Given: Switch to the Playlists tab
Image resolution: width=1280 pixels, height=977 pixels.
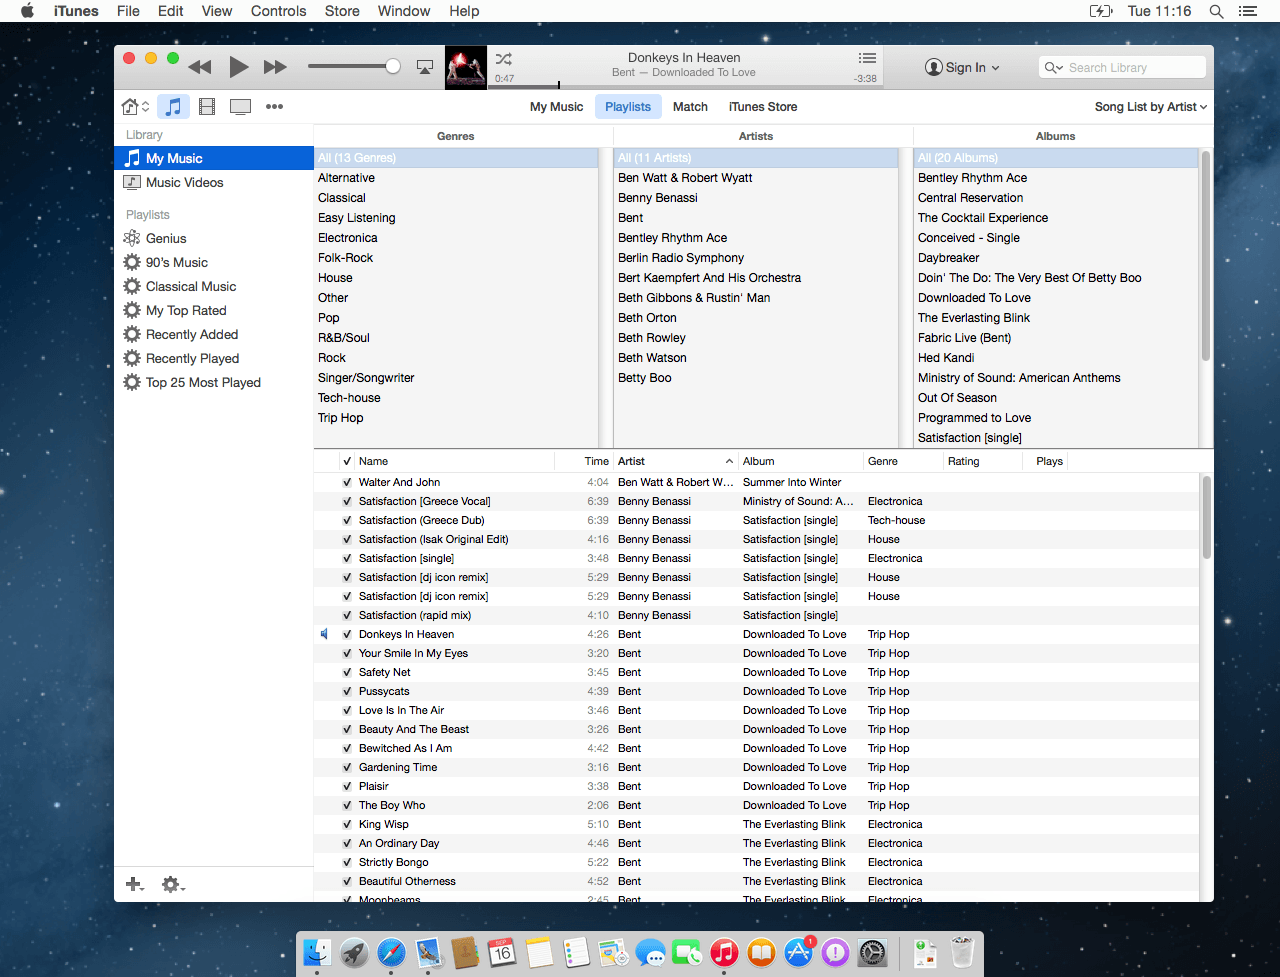Looking at the screenshot, I should coord(628,107).
